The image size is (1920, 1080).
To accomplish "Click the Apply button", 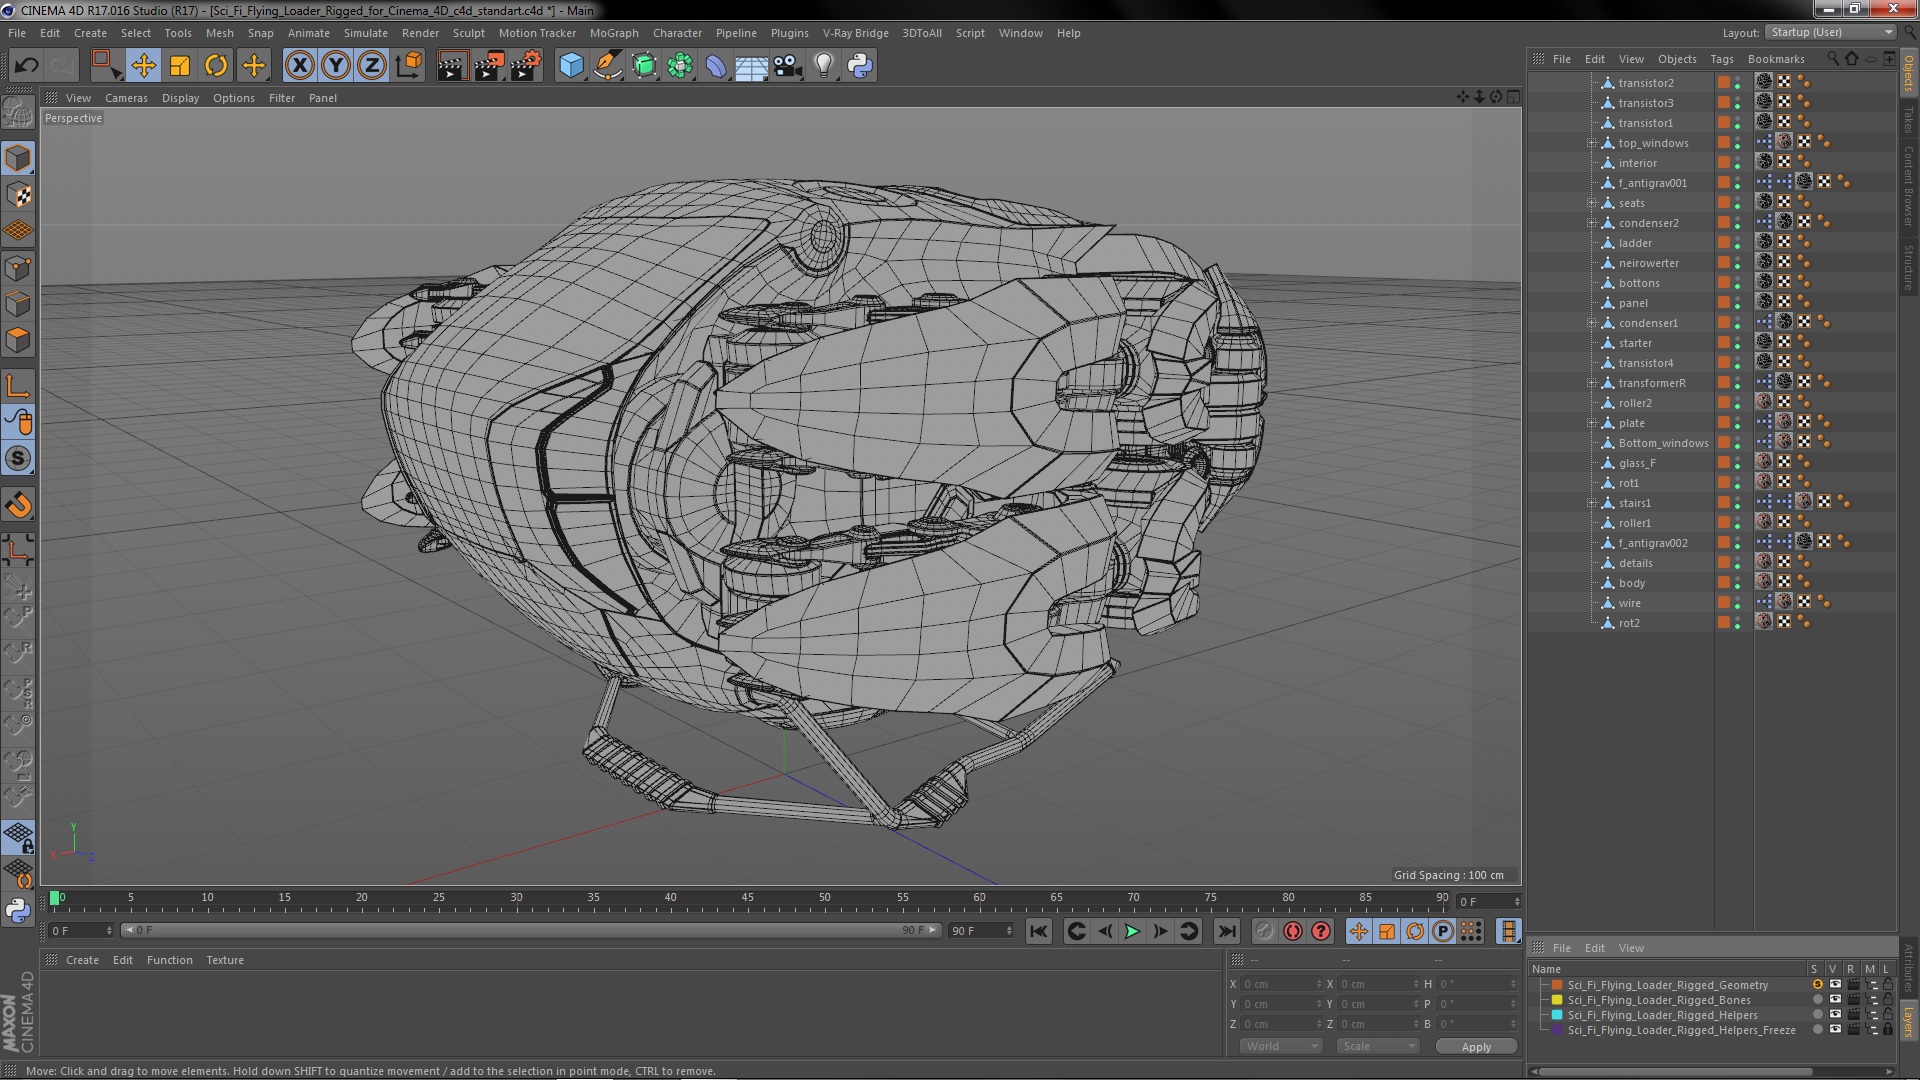I will (x=1476, y=1046).
